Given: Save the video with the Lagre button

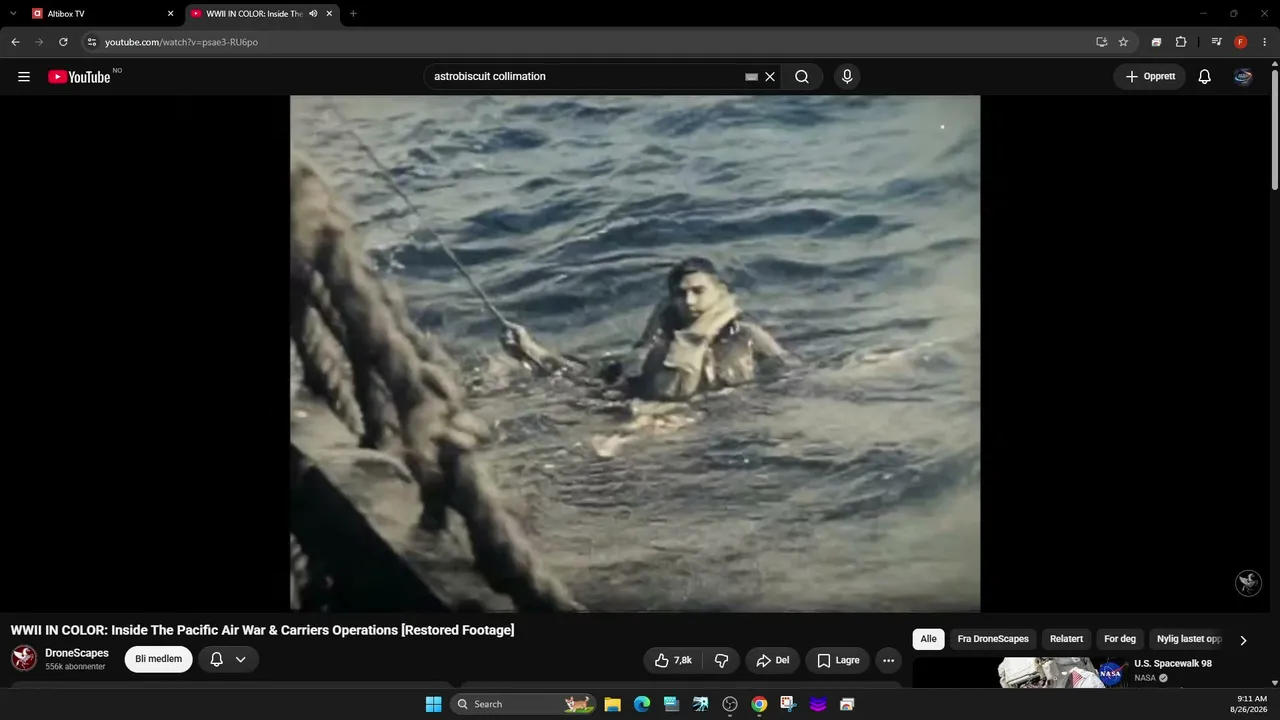Looking at the screenshot, I should (838, 660).
